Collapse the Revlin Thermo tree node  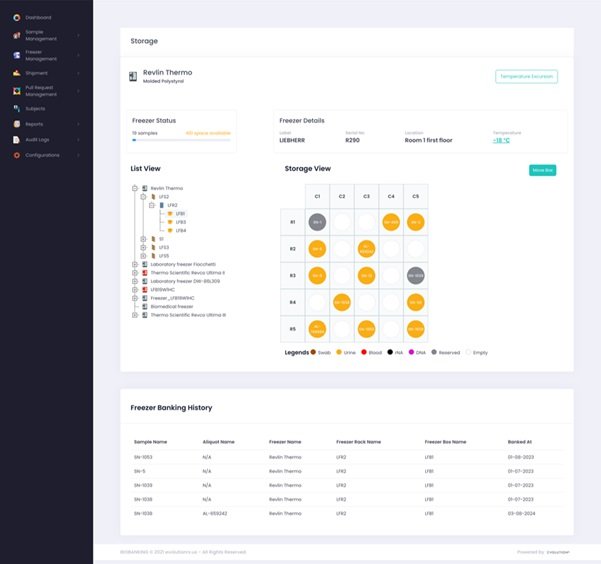(135, 188)
